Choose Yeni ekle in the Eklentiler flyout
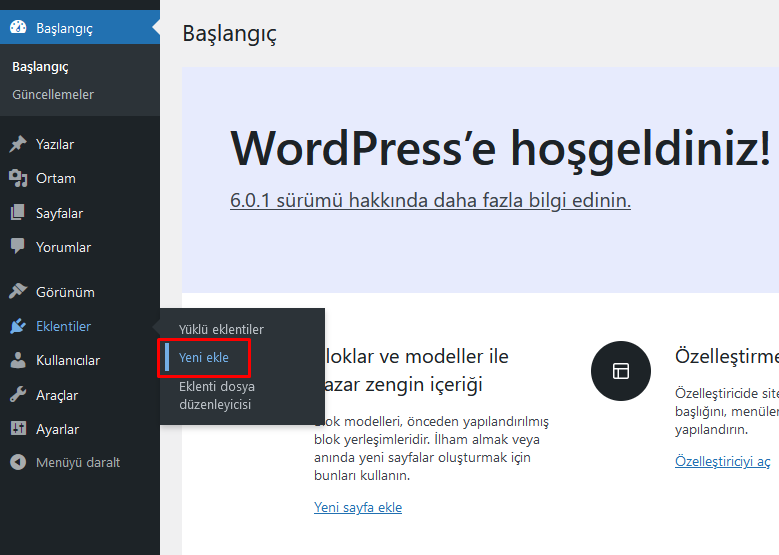 [204, 357]
